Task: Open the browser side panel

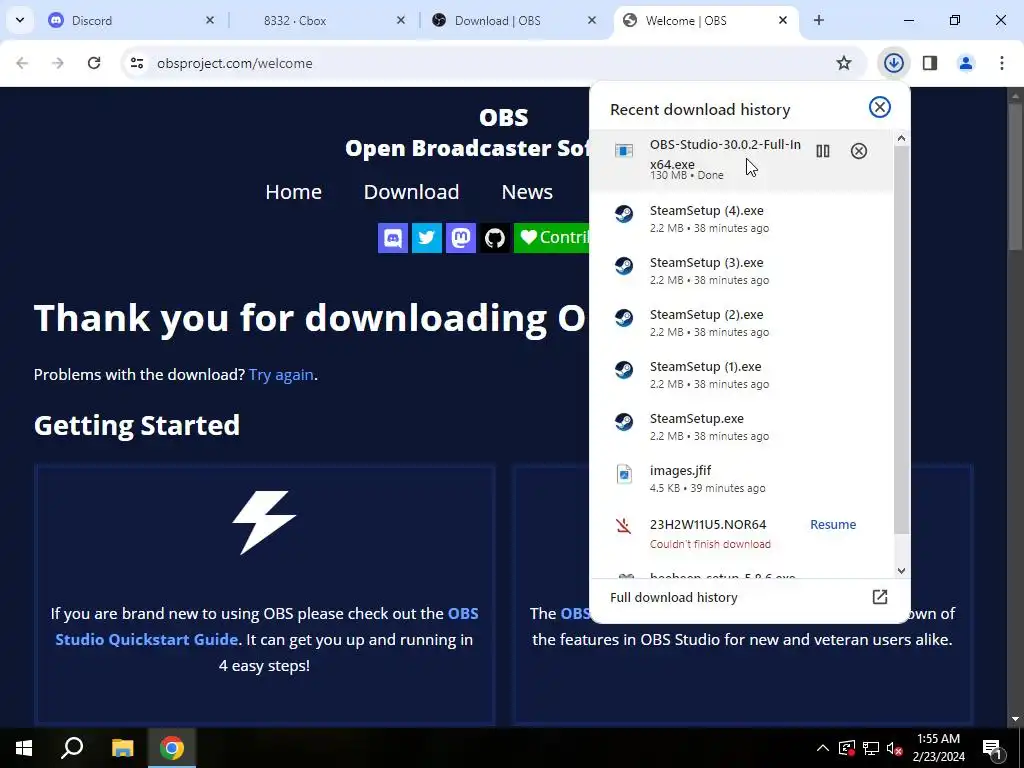Action: click(x=930, y=63)
